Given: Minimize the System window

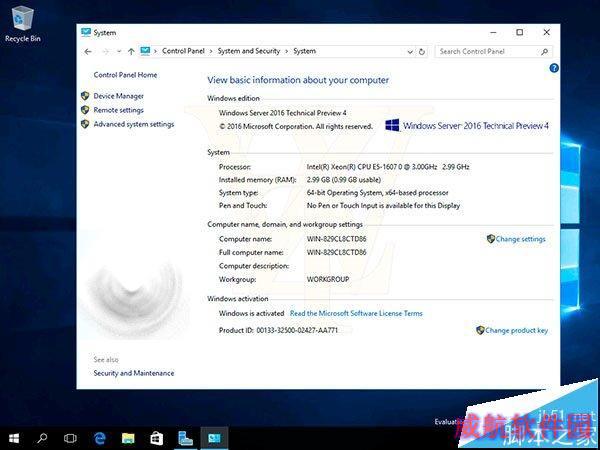Looking at the screenshot, I should [x=494, y=33].
